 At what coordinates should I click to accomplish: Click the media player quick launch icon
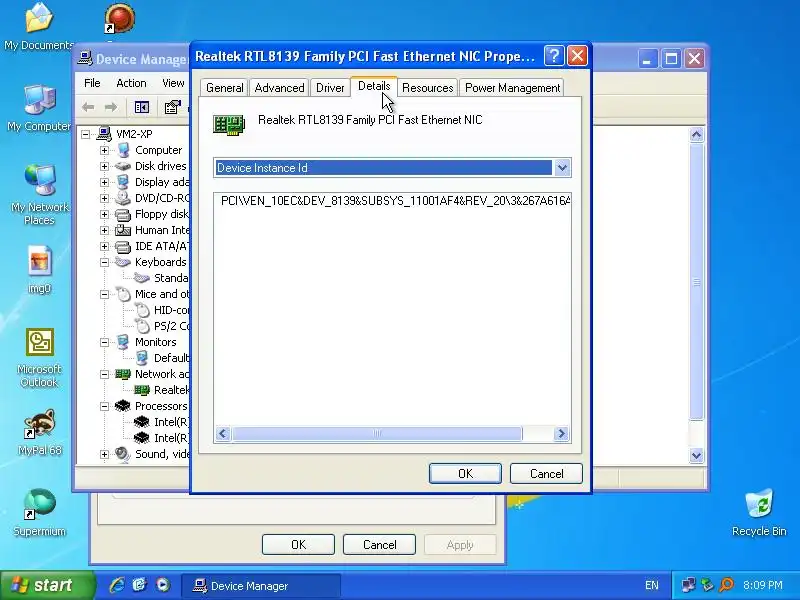click(x=163, y=585)
